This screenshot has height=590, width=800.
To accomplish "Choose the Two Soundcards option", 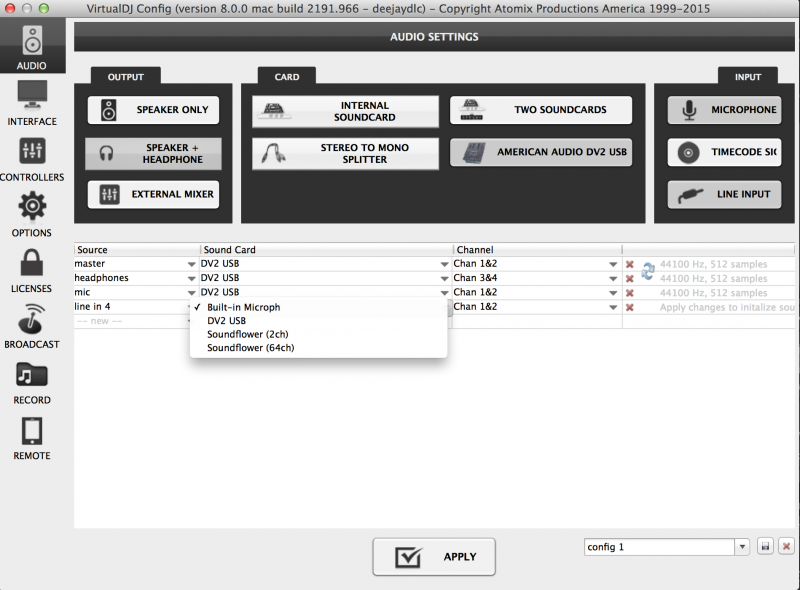I will [541, 110].
